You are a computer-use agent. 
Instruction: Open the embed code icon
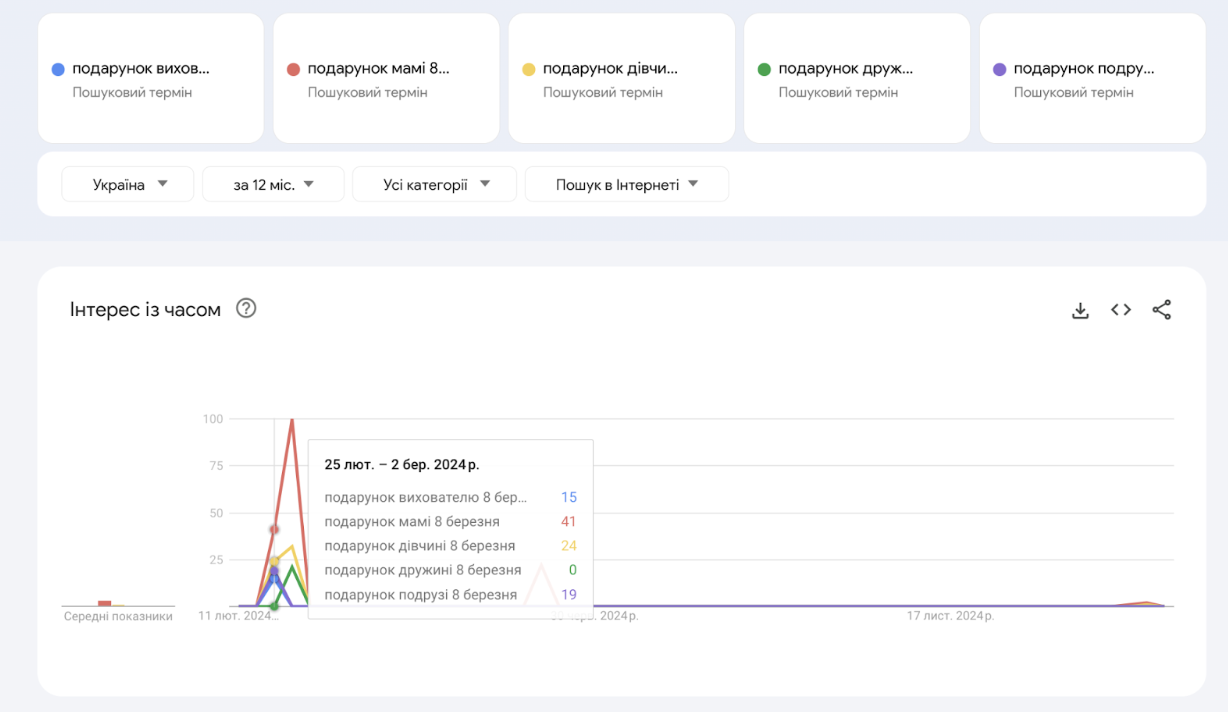(1121, 310)
